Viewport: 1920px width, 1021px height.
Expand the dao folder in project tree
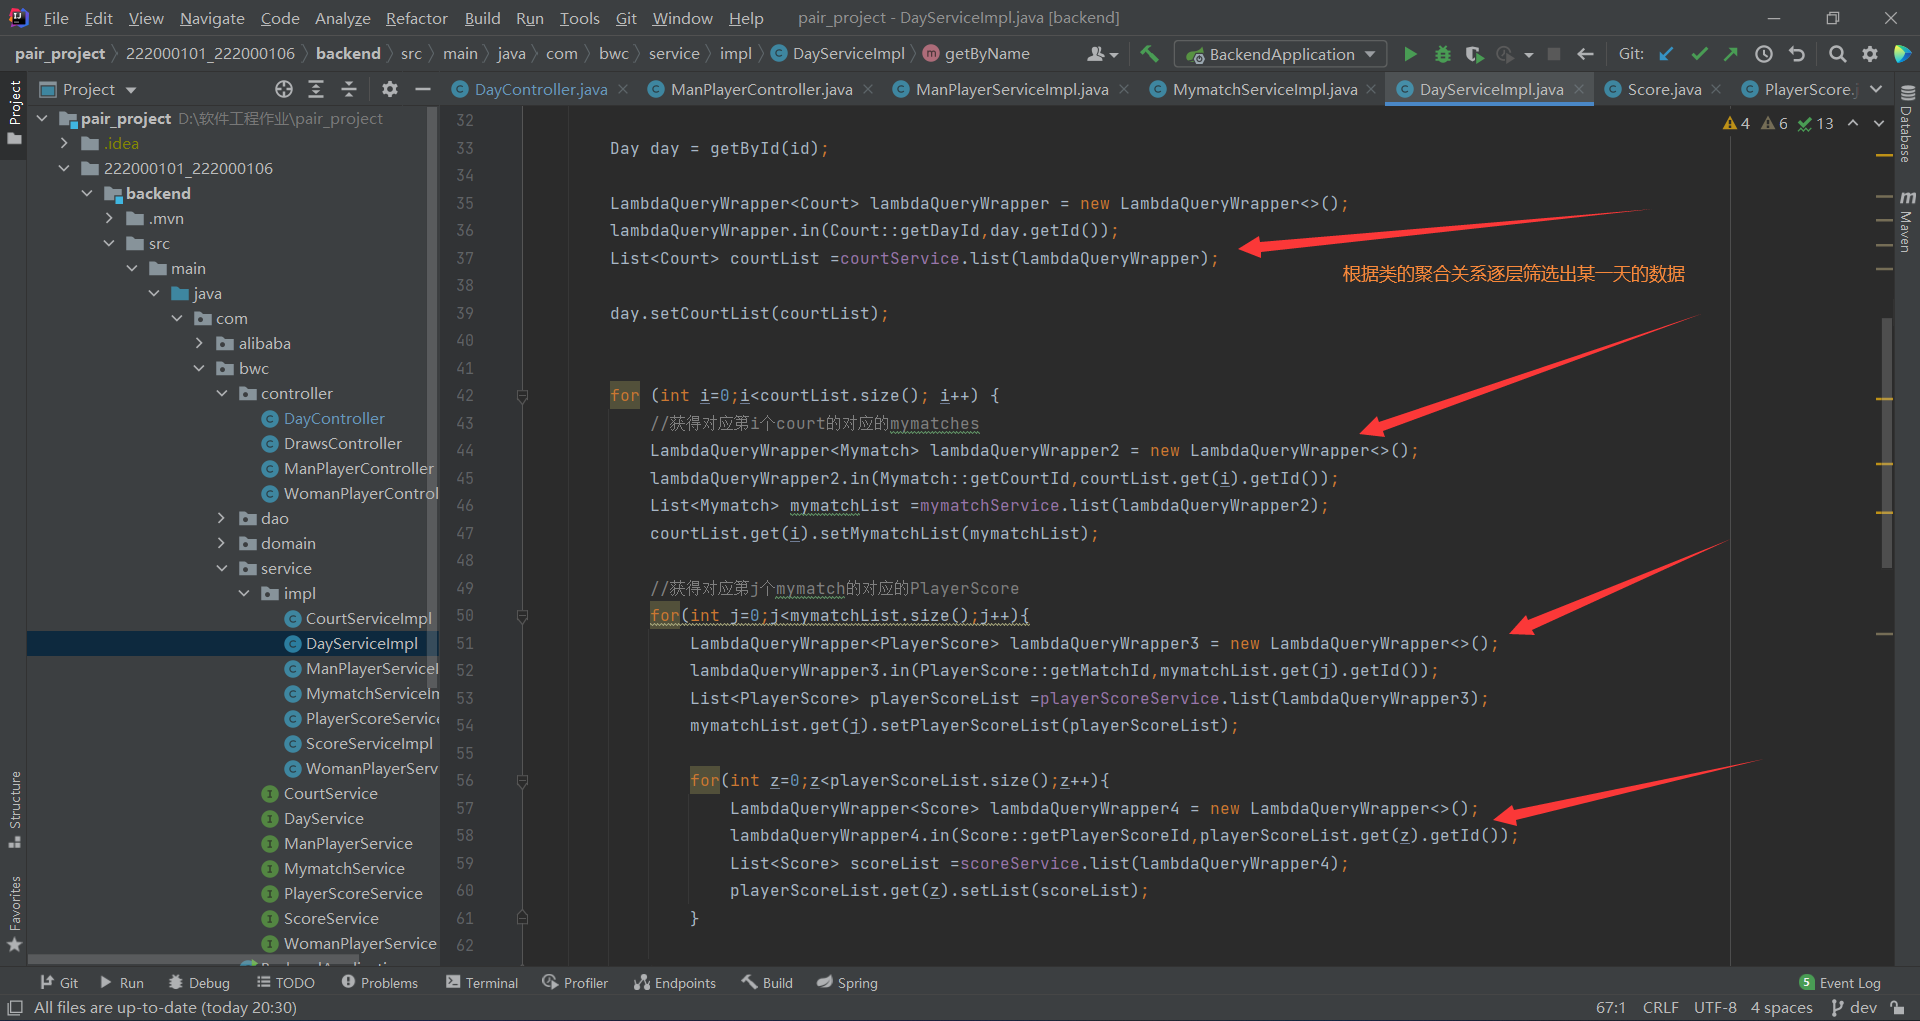point(222,518)
